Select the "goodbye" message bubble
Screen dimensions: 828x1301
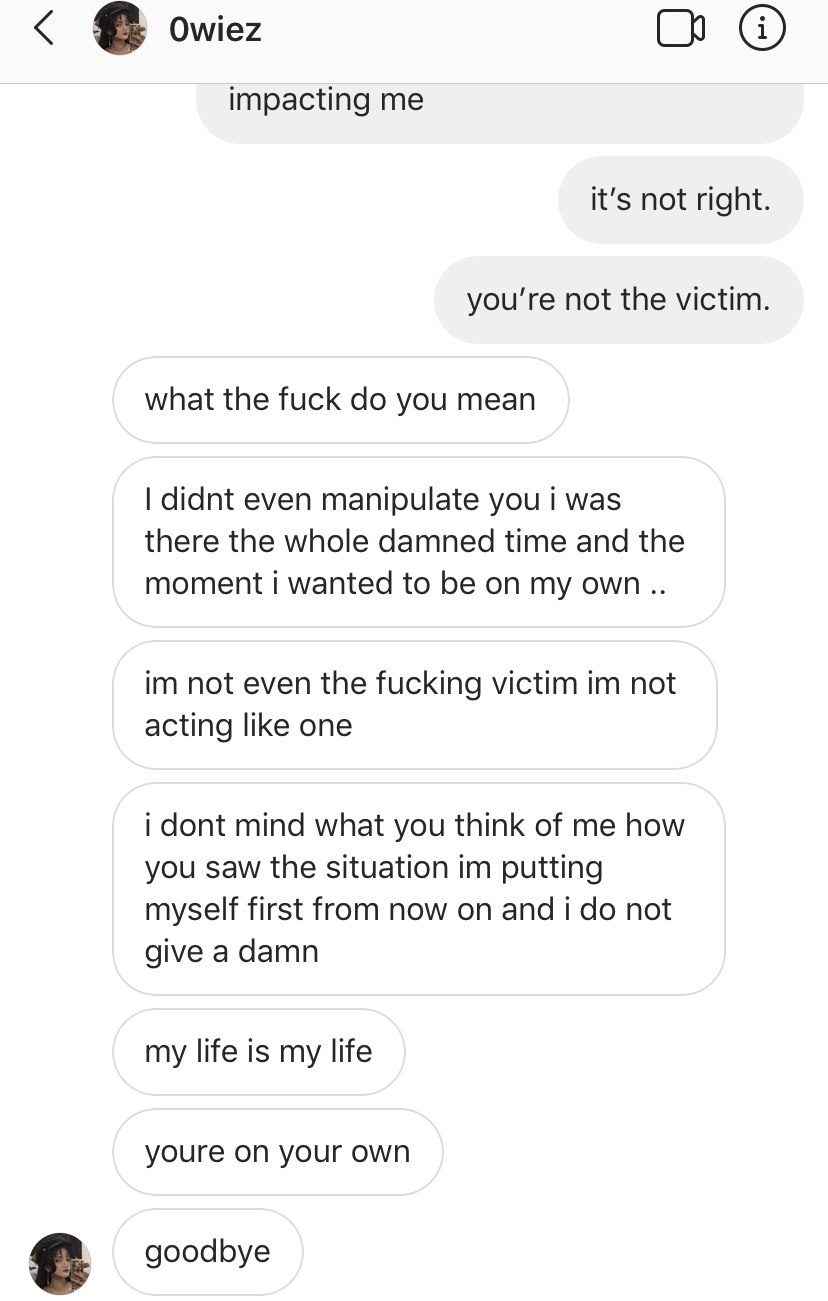coord(208,1252)
